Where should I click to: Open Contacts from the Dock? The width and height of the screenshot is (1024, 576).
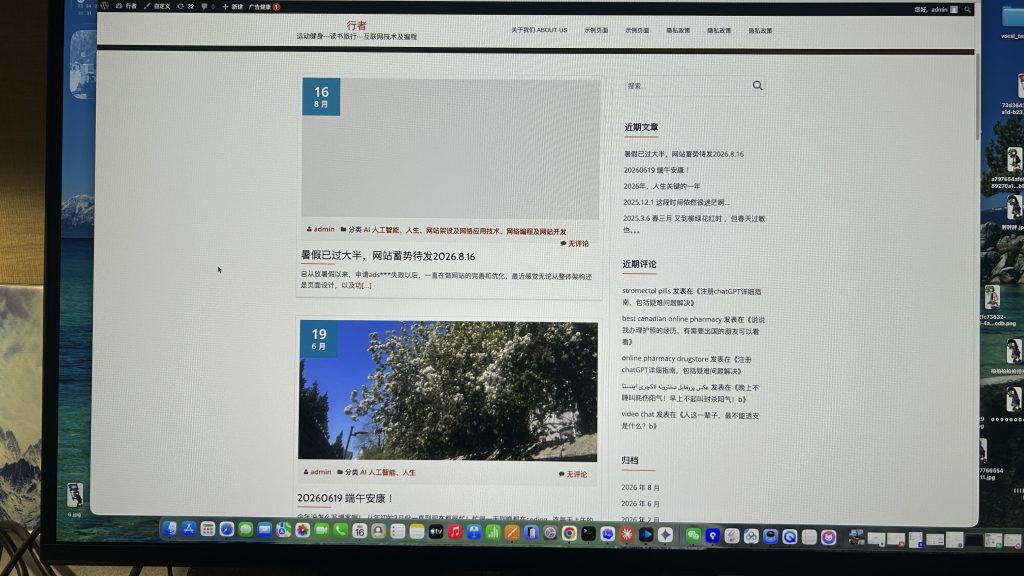378,531
